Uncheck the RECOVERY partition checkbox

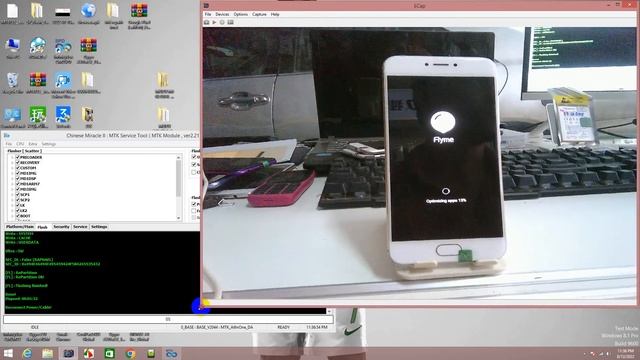(x=18, y=162)
